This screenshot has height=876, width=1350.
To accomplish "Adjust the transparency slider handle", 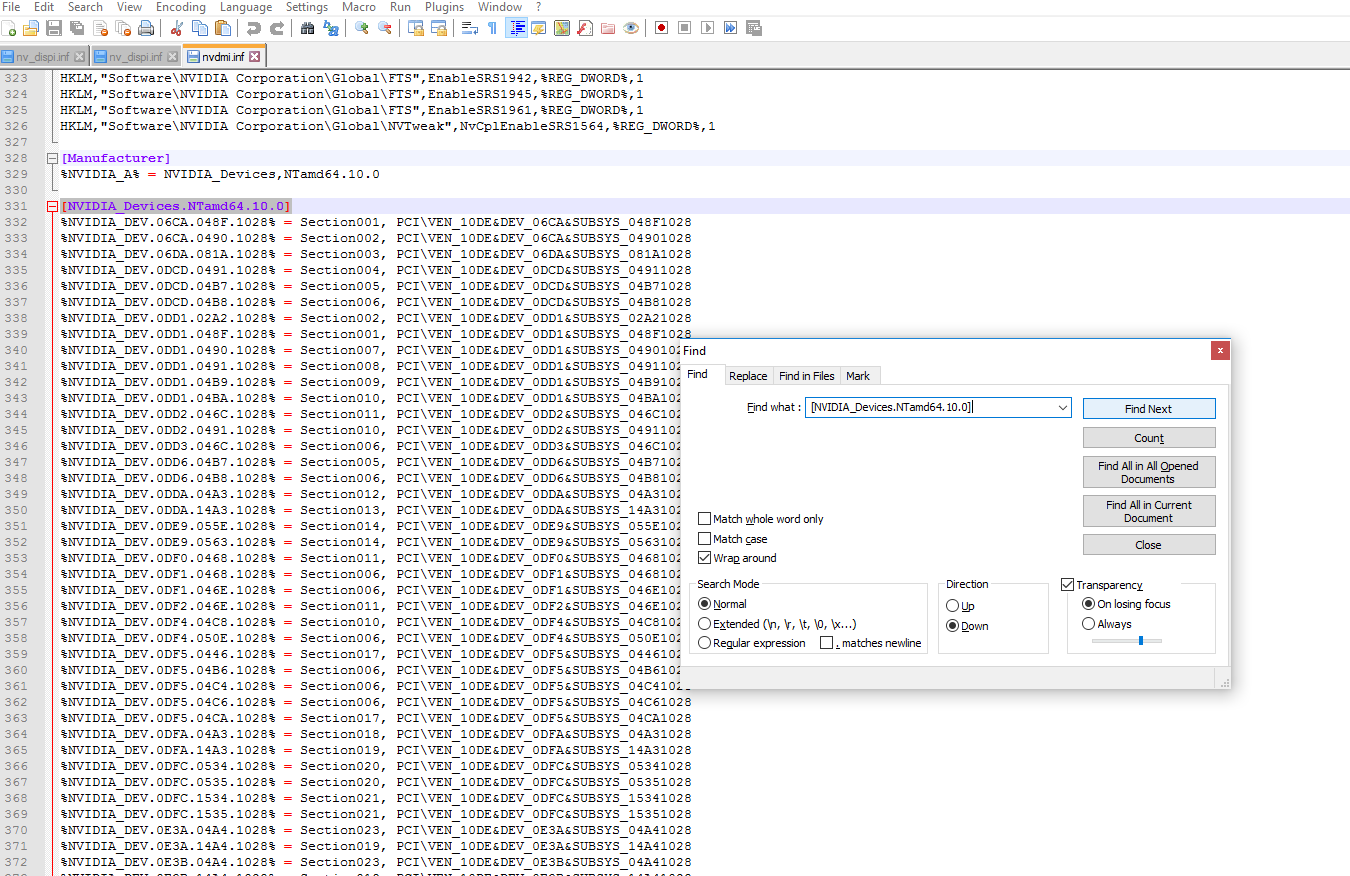I will pyautogui.click(x=1141, y=640).
